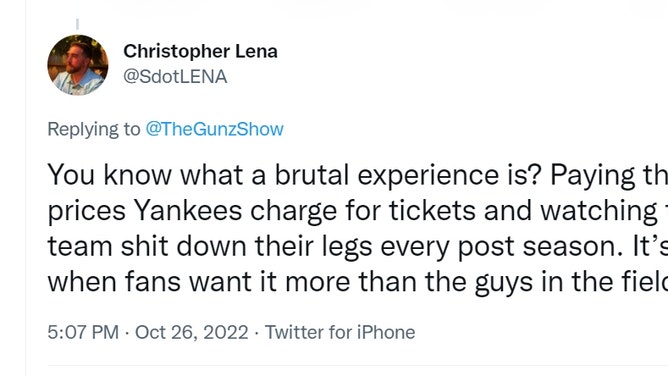668x376 pixels.
Task: Click the Twitter for iPhone source label
Action: pyautogui.click(x=340, y=333)
